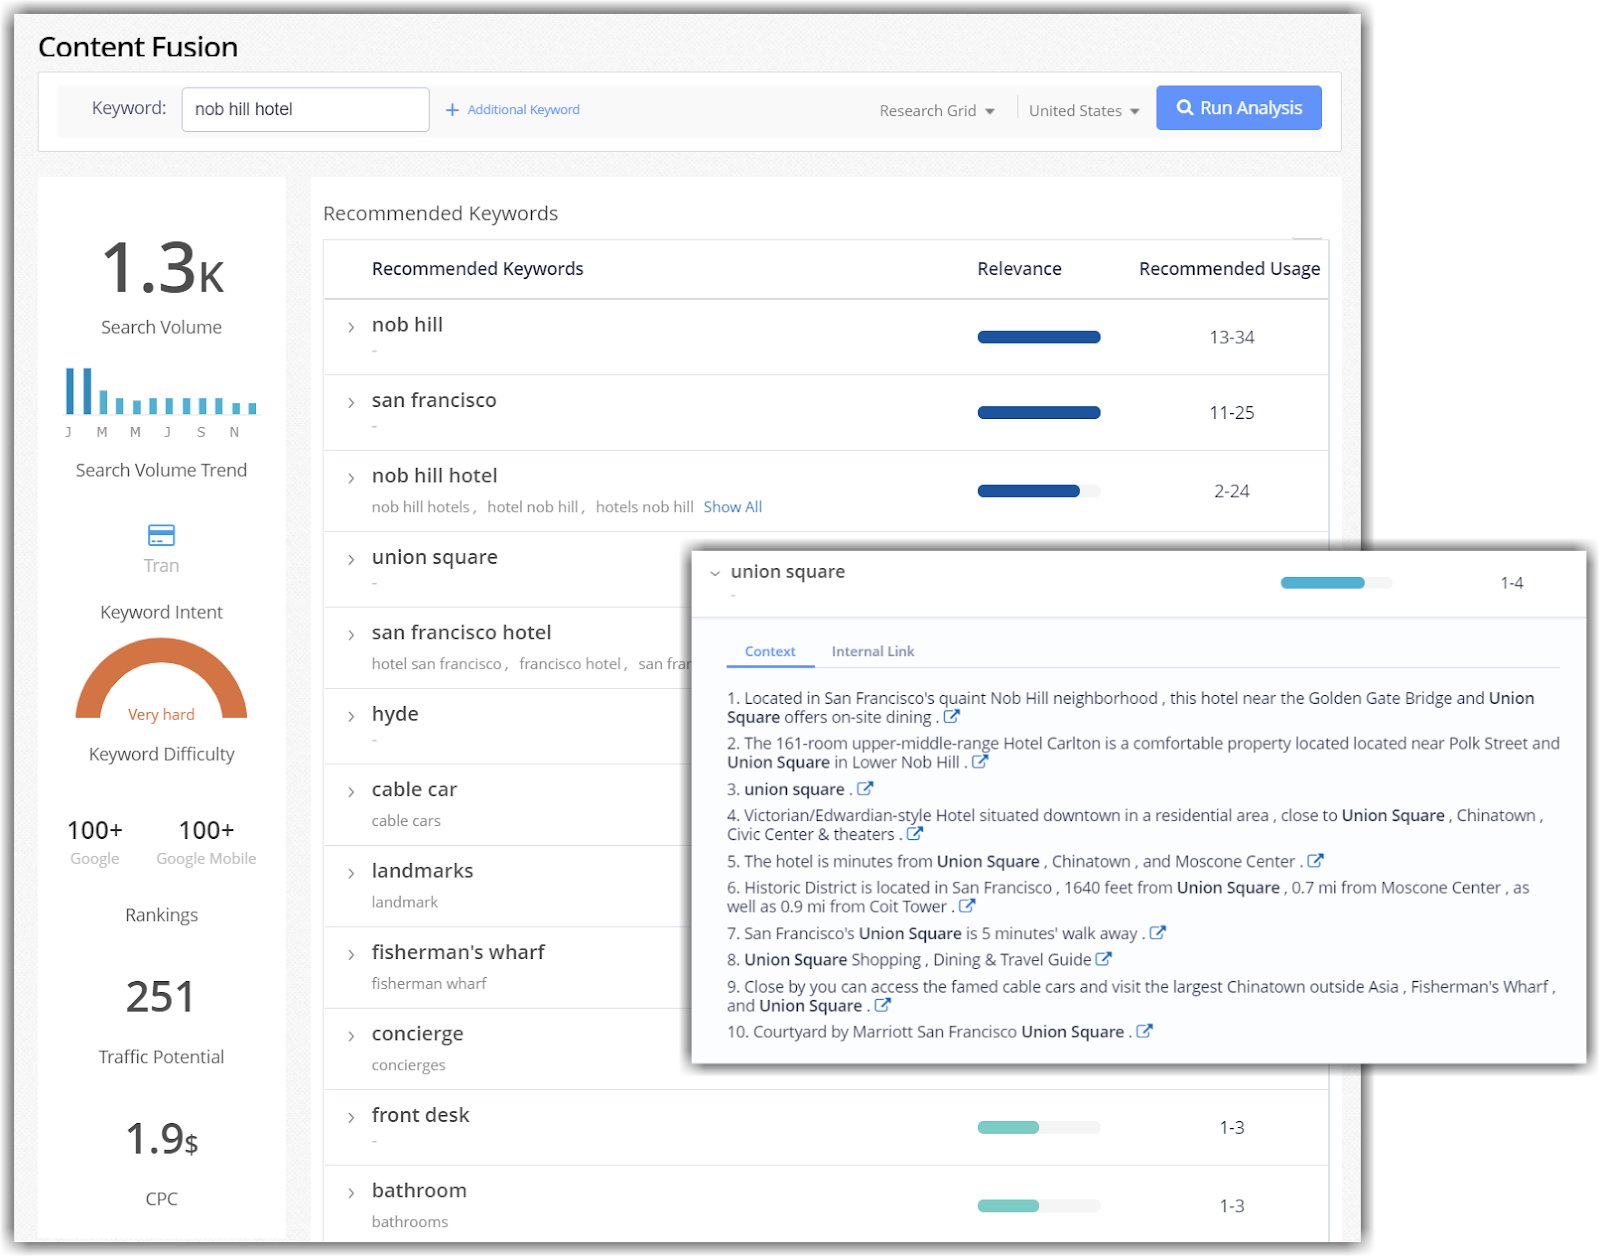Open the United States location dropdown
The height and width of the screenshot is (1257, 1600).
(x=1082, y=110)
